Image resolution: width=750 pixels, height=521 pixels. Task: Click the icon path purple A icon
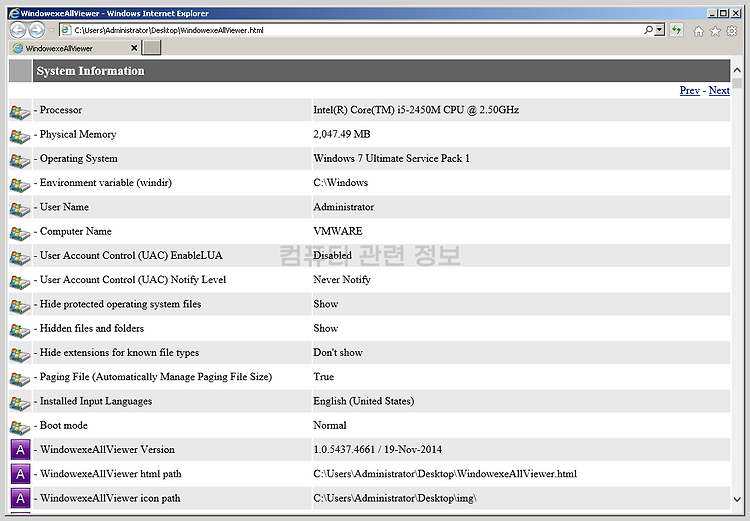(20, 498)
